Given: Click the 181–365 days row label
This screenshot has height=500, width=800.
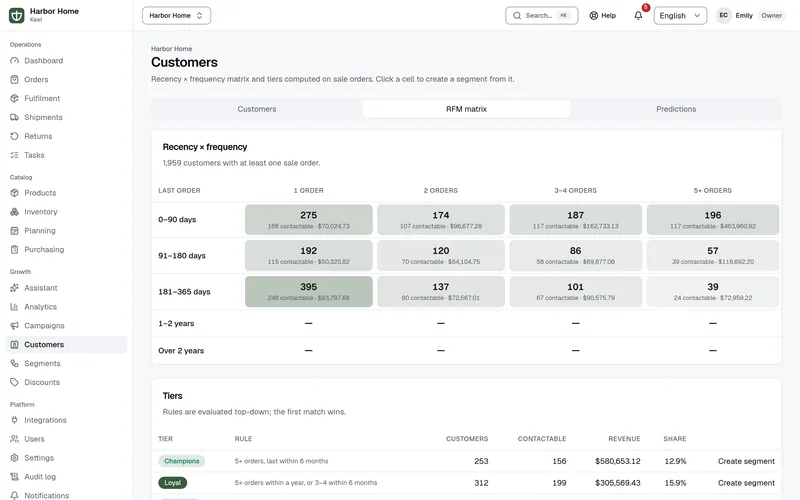Looking at the screenshot, I should point(184,292).
